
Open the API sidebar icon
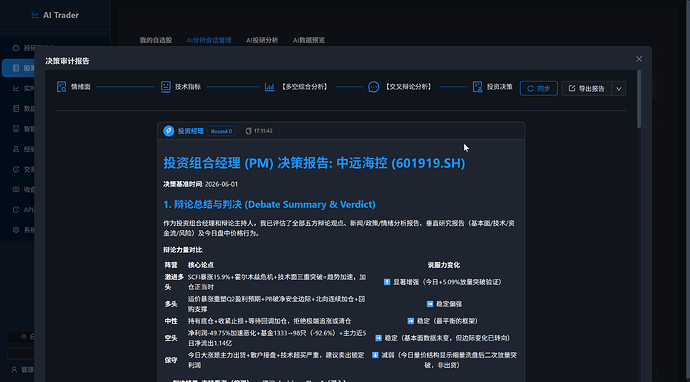(x=16, y=209)
